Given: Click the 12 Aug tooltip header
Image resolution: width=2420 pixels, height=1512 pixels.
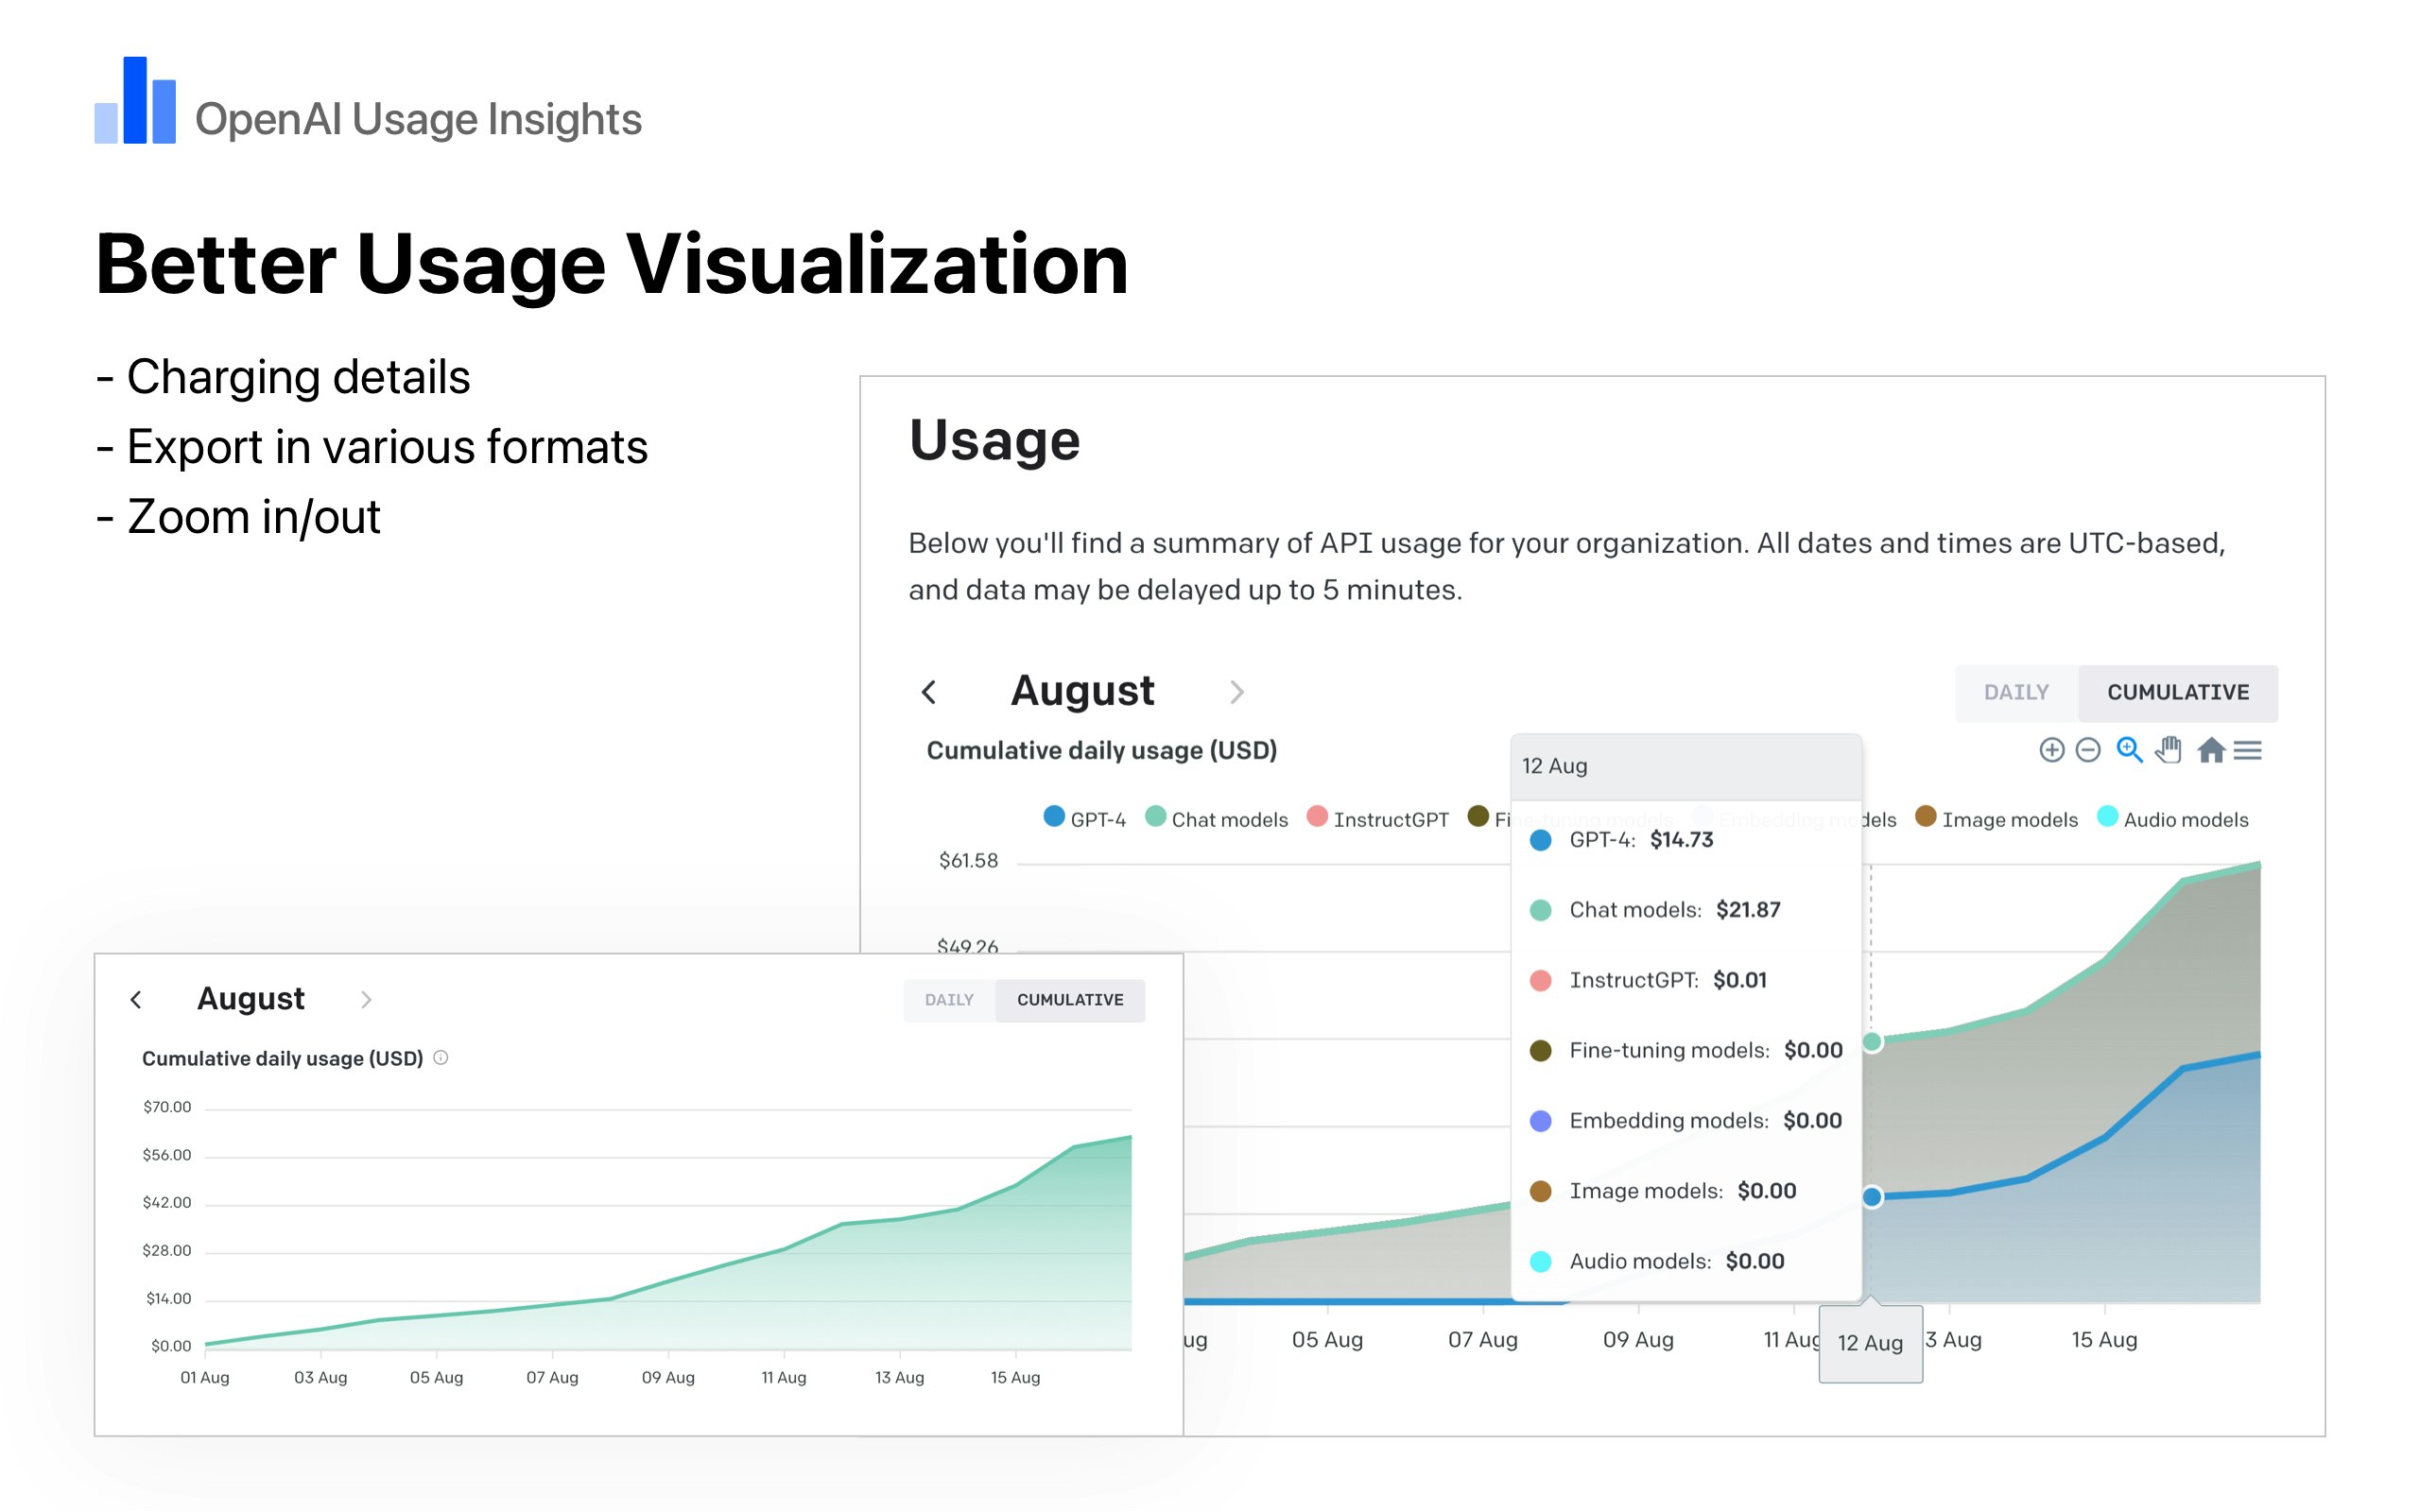Looking at the screenshot, I should (1686, 766).
